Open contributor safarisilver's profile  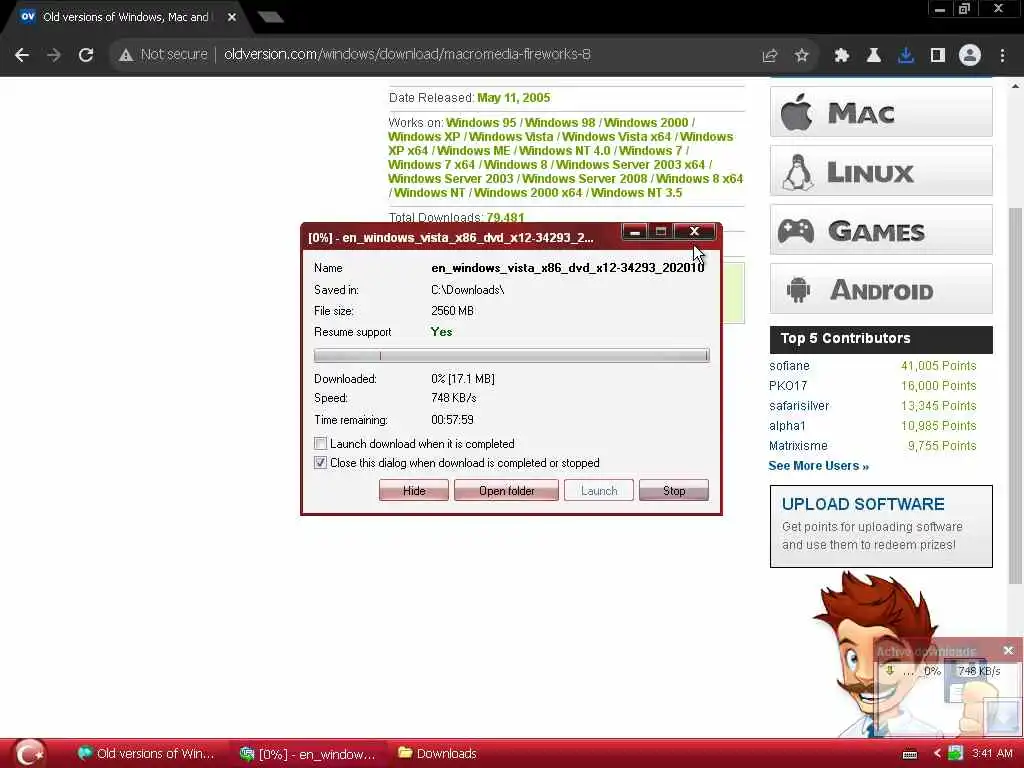click(799, 406)
